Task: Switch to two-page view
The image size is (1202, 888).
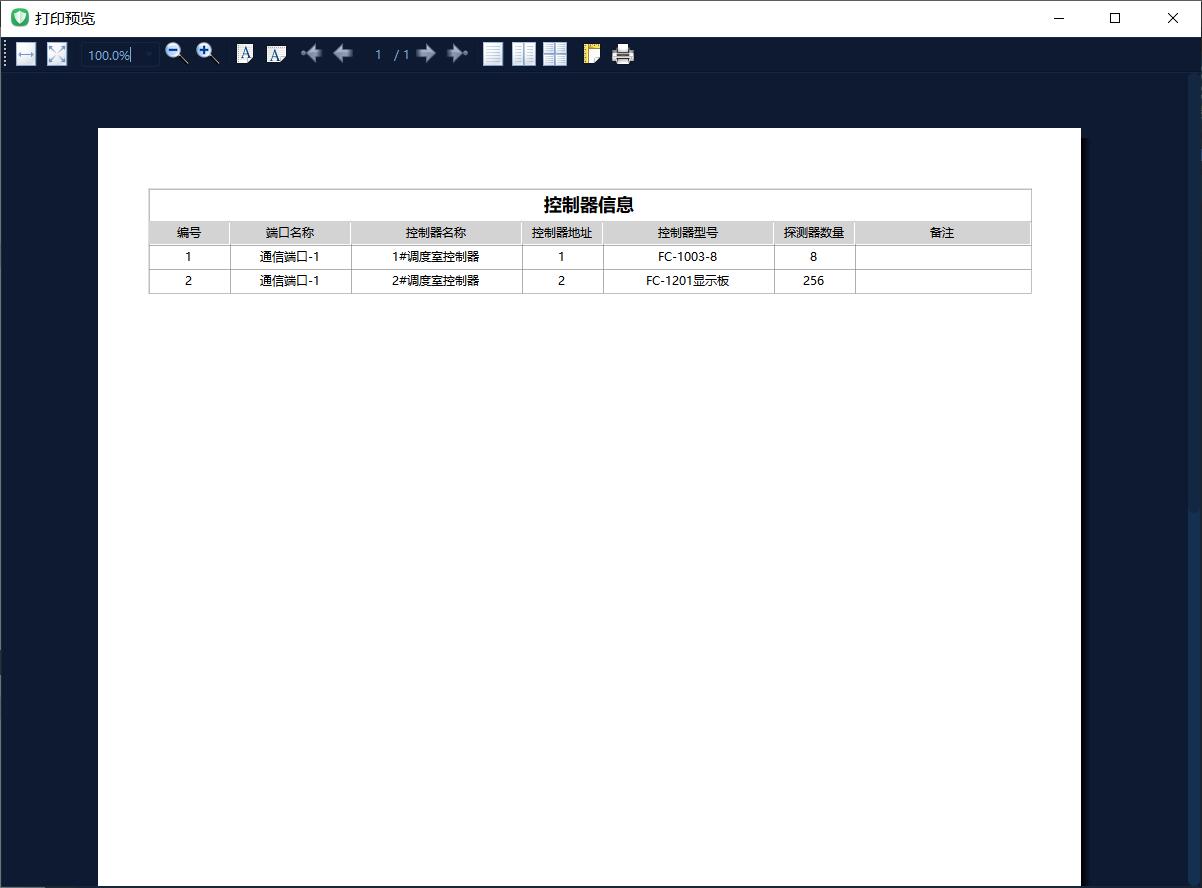Action: (x=524, y=54)
